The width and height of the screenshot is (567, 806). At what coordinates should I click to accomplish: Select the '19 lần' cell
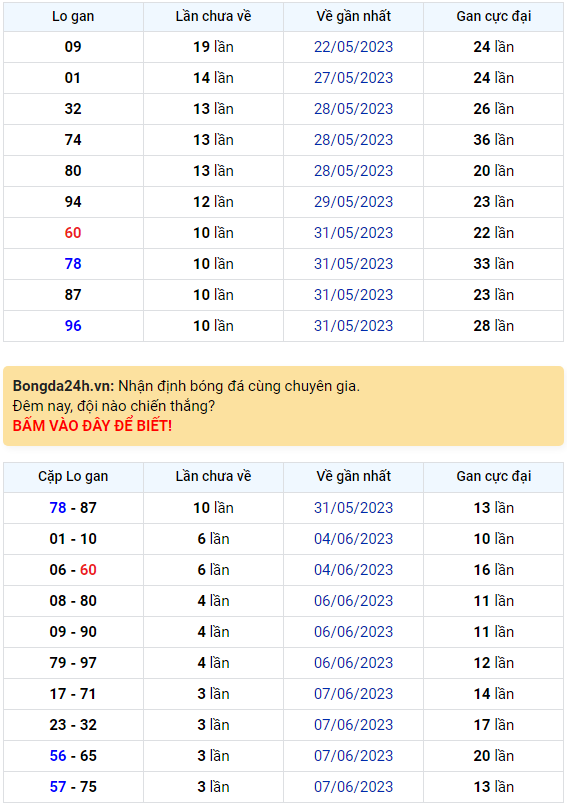click(x=213, y=47)
